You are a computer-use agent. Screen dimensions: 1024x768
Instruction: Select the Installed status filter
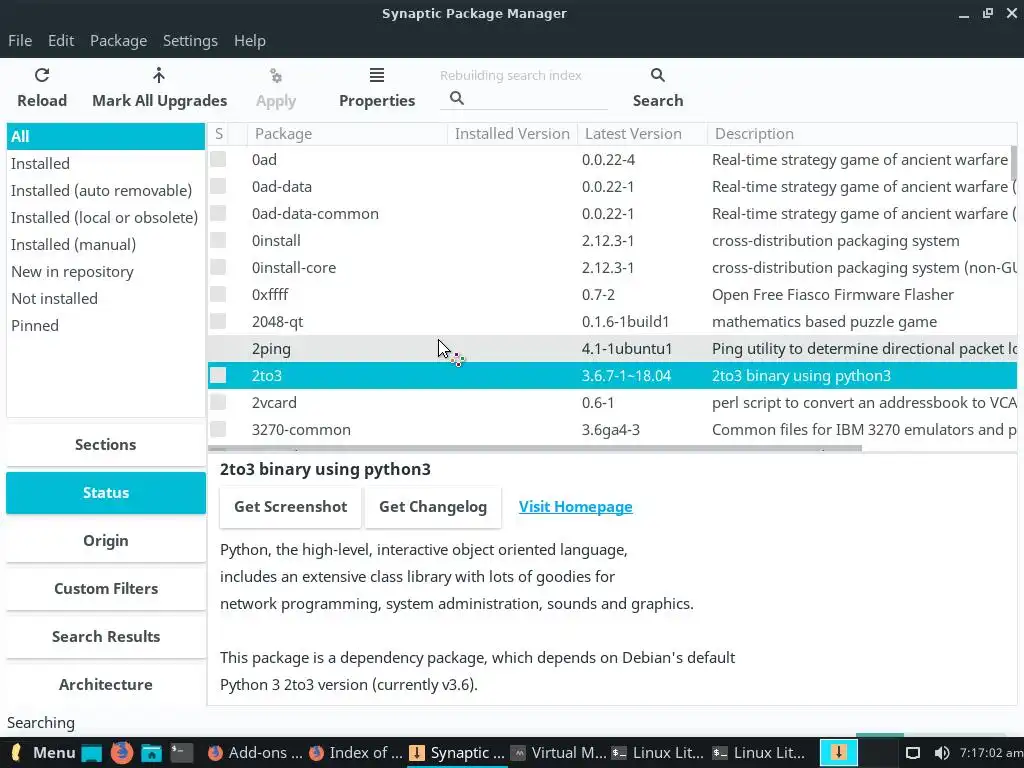pos(106,163)
